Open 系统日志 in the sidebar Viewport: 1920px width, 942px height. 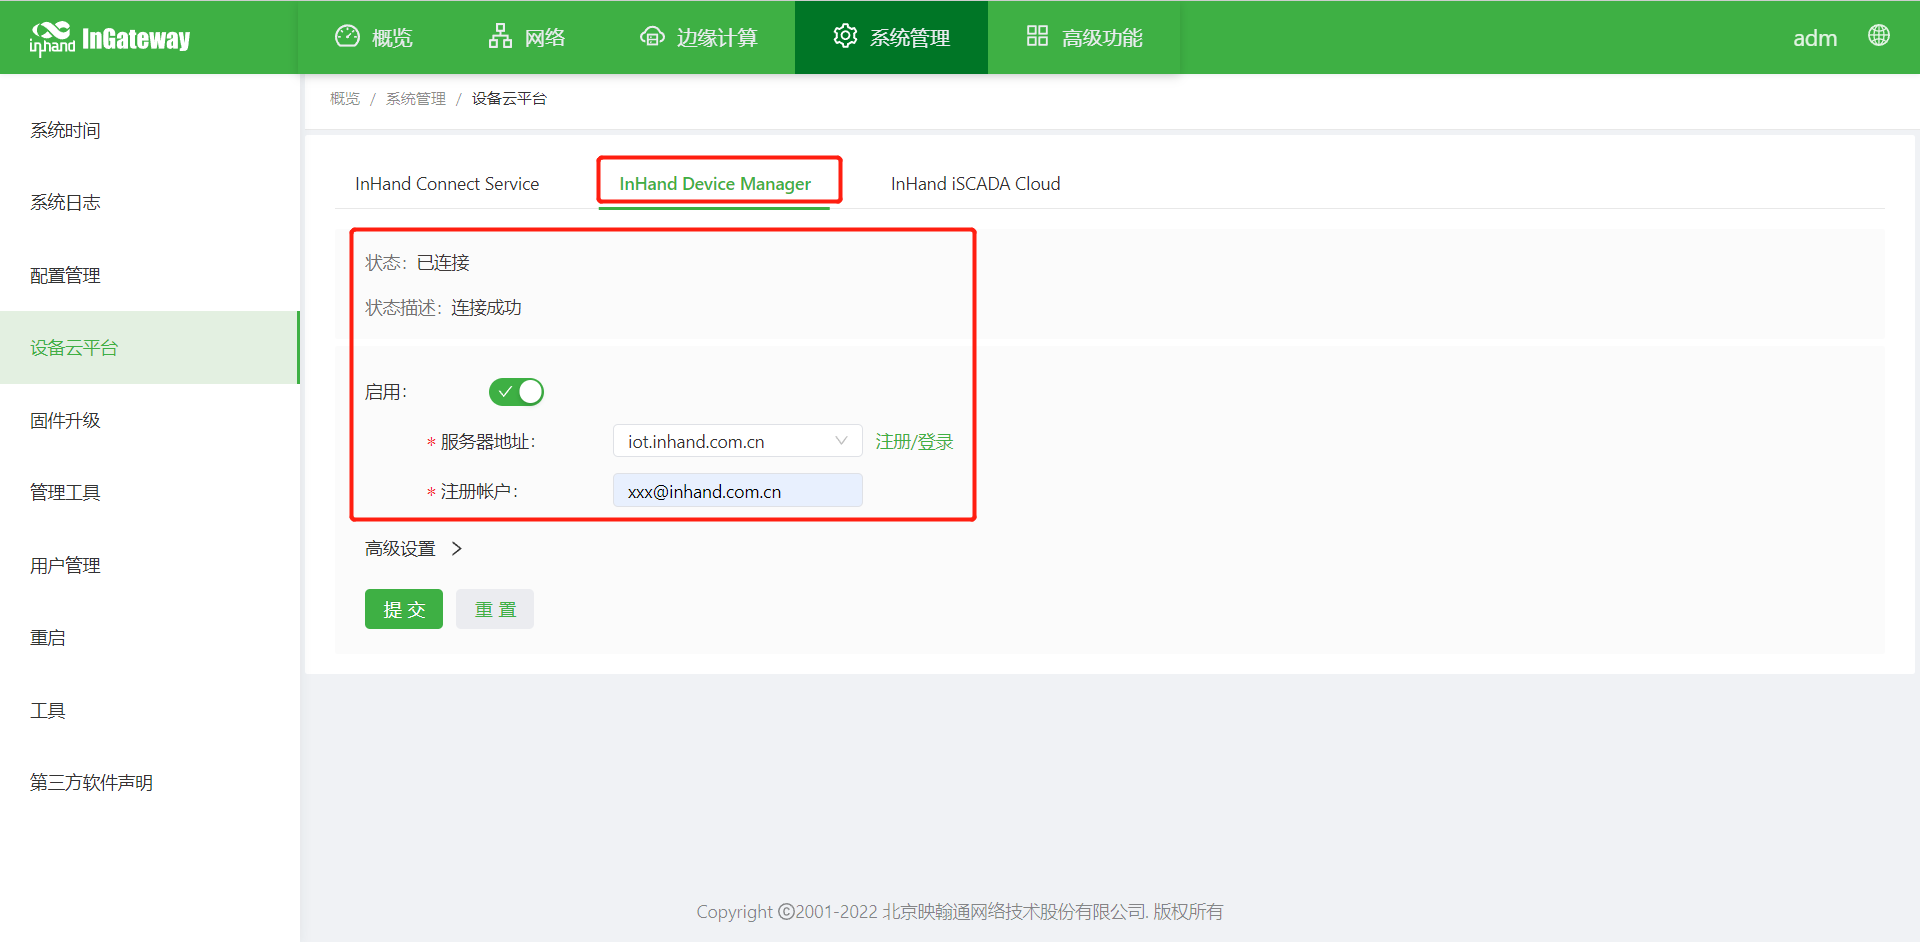(150, 203)
